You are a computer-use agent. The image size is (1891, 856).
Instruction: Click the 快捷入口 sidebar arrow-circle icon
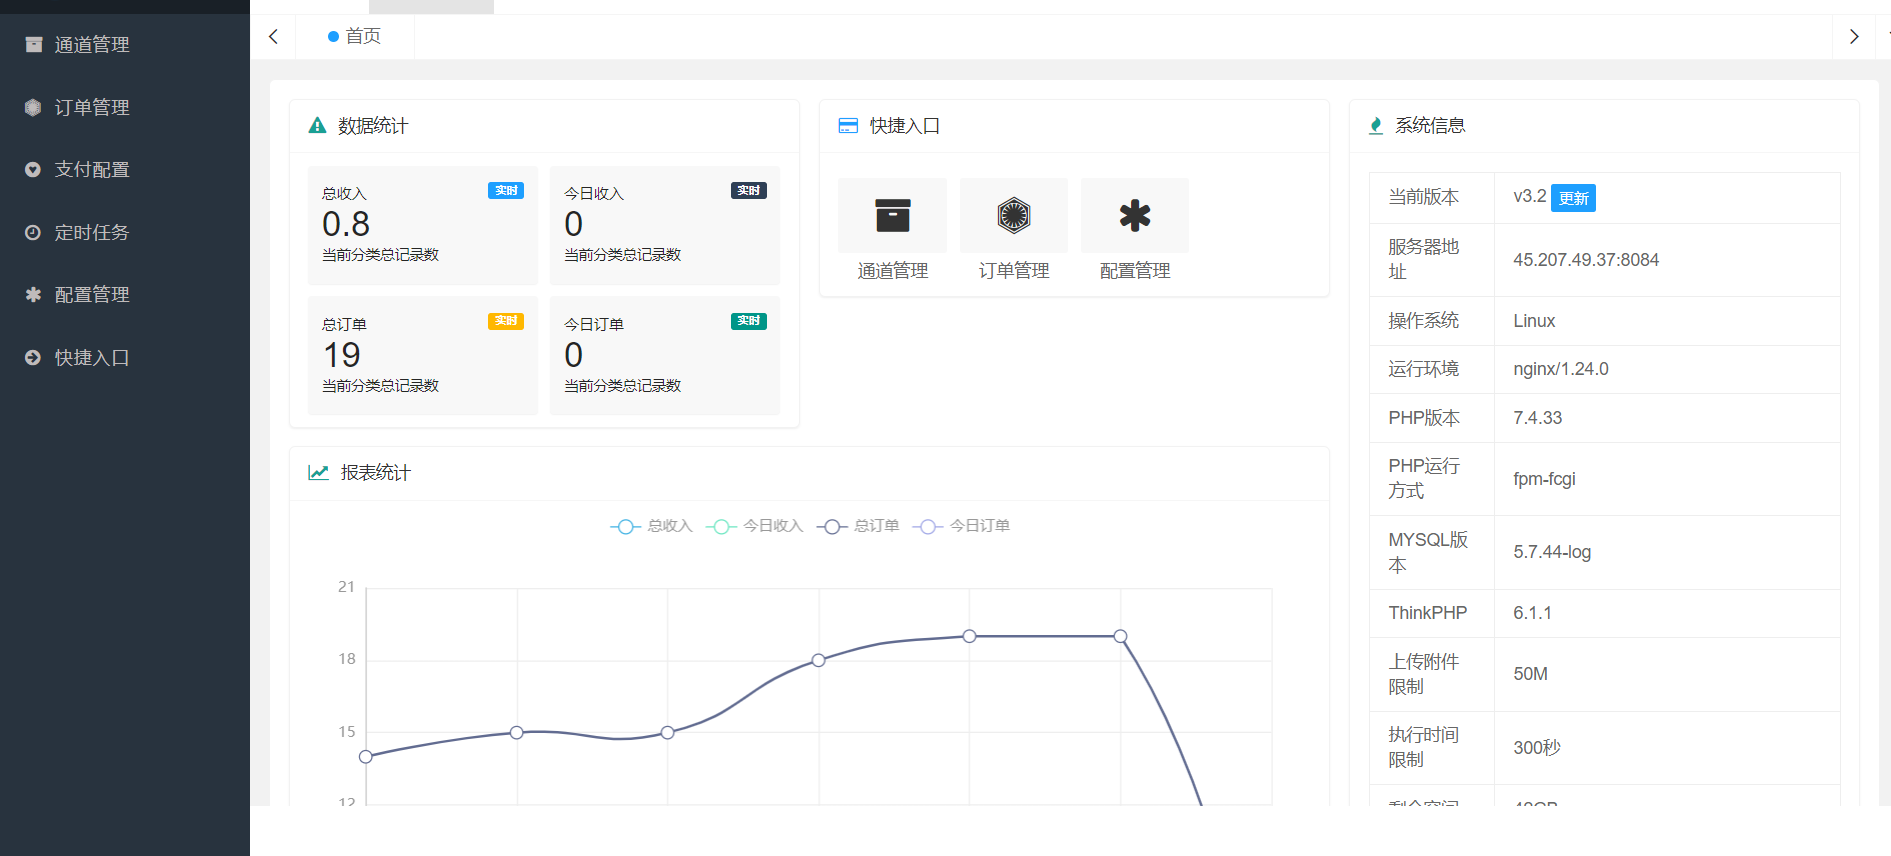33,357
